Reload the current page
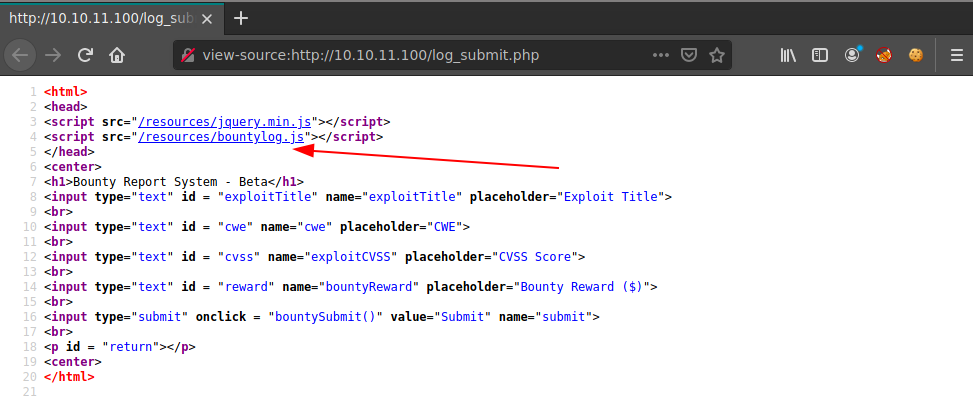The width and height of the screenshot is (973, 416). 85,55
